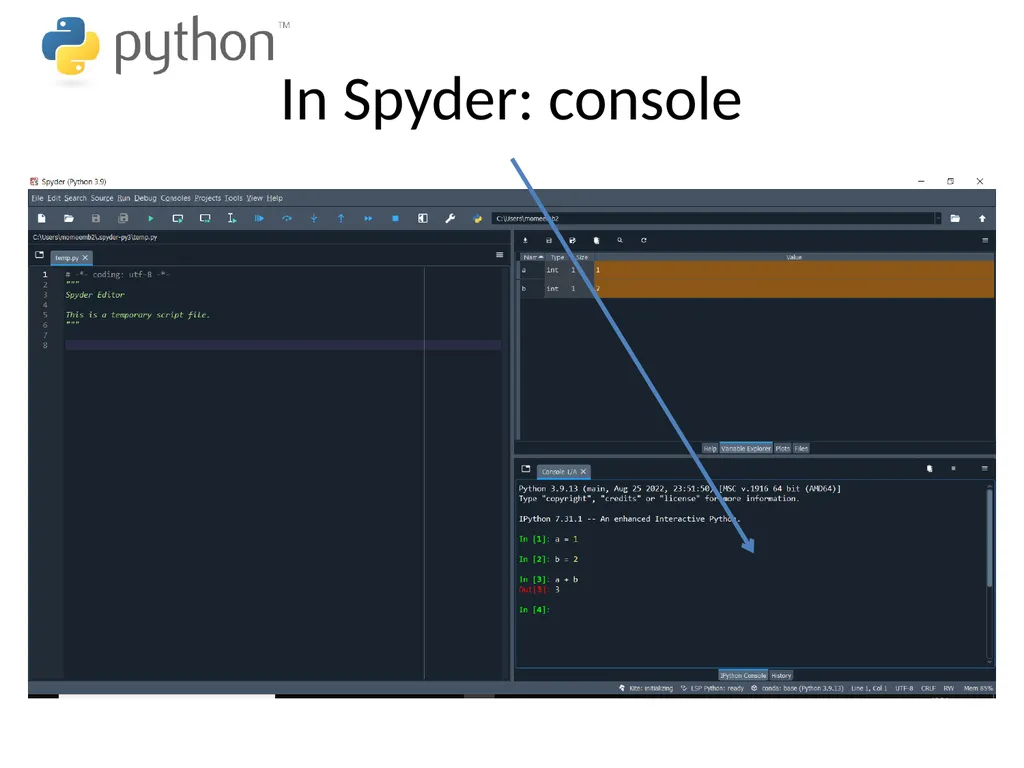
Task: Click the working directory path field
Action: (x=712, y=219)
